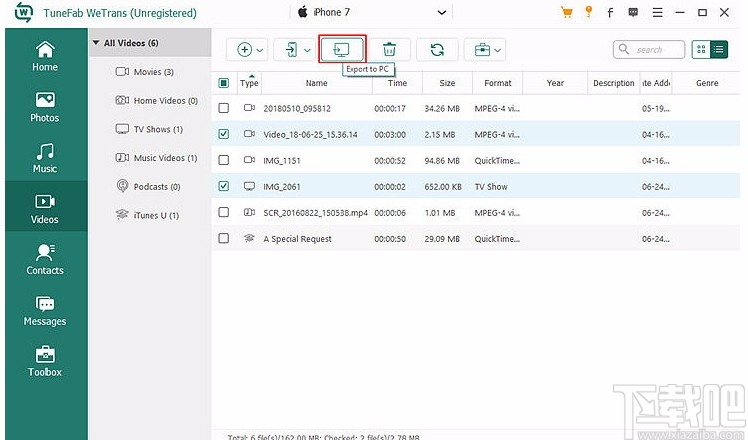Click the TV type icon of IMG_2061
The image size is (748, 440).
249,186
